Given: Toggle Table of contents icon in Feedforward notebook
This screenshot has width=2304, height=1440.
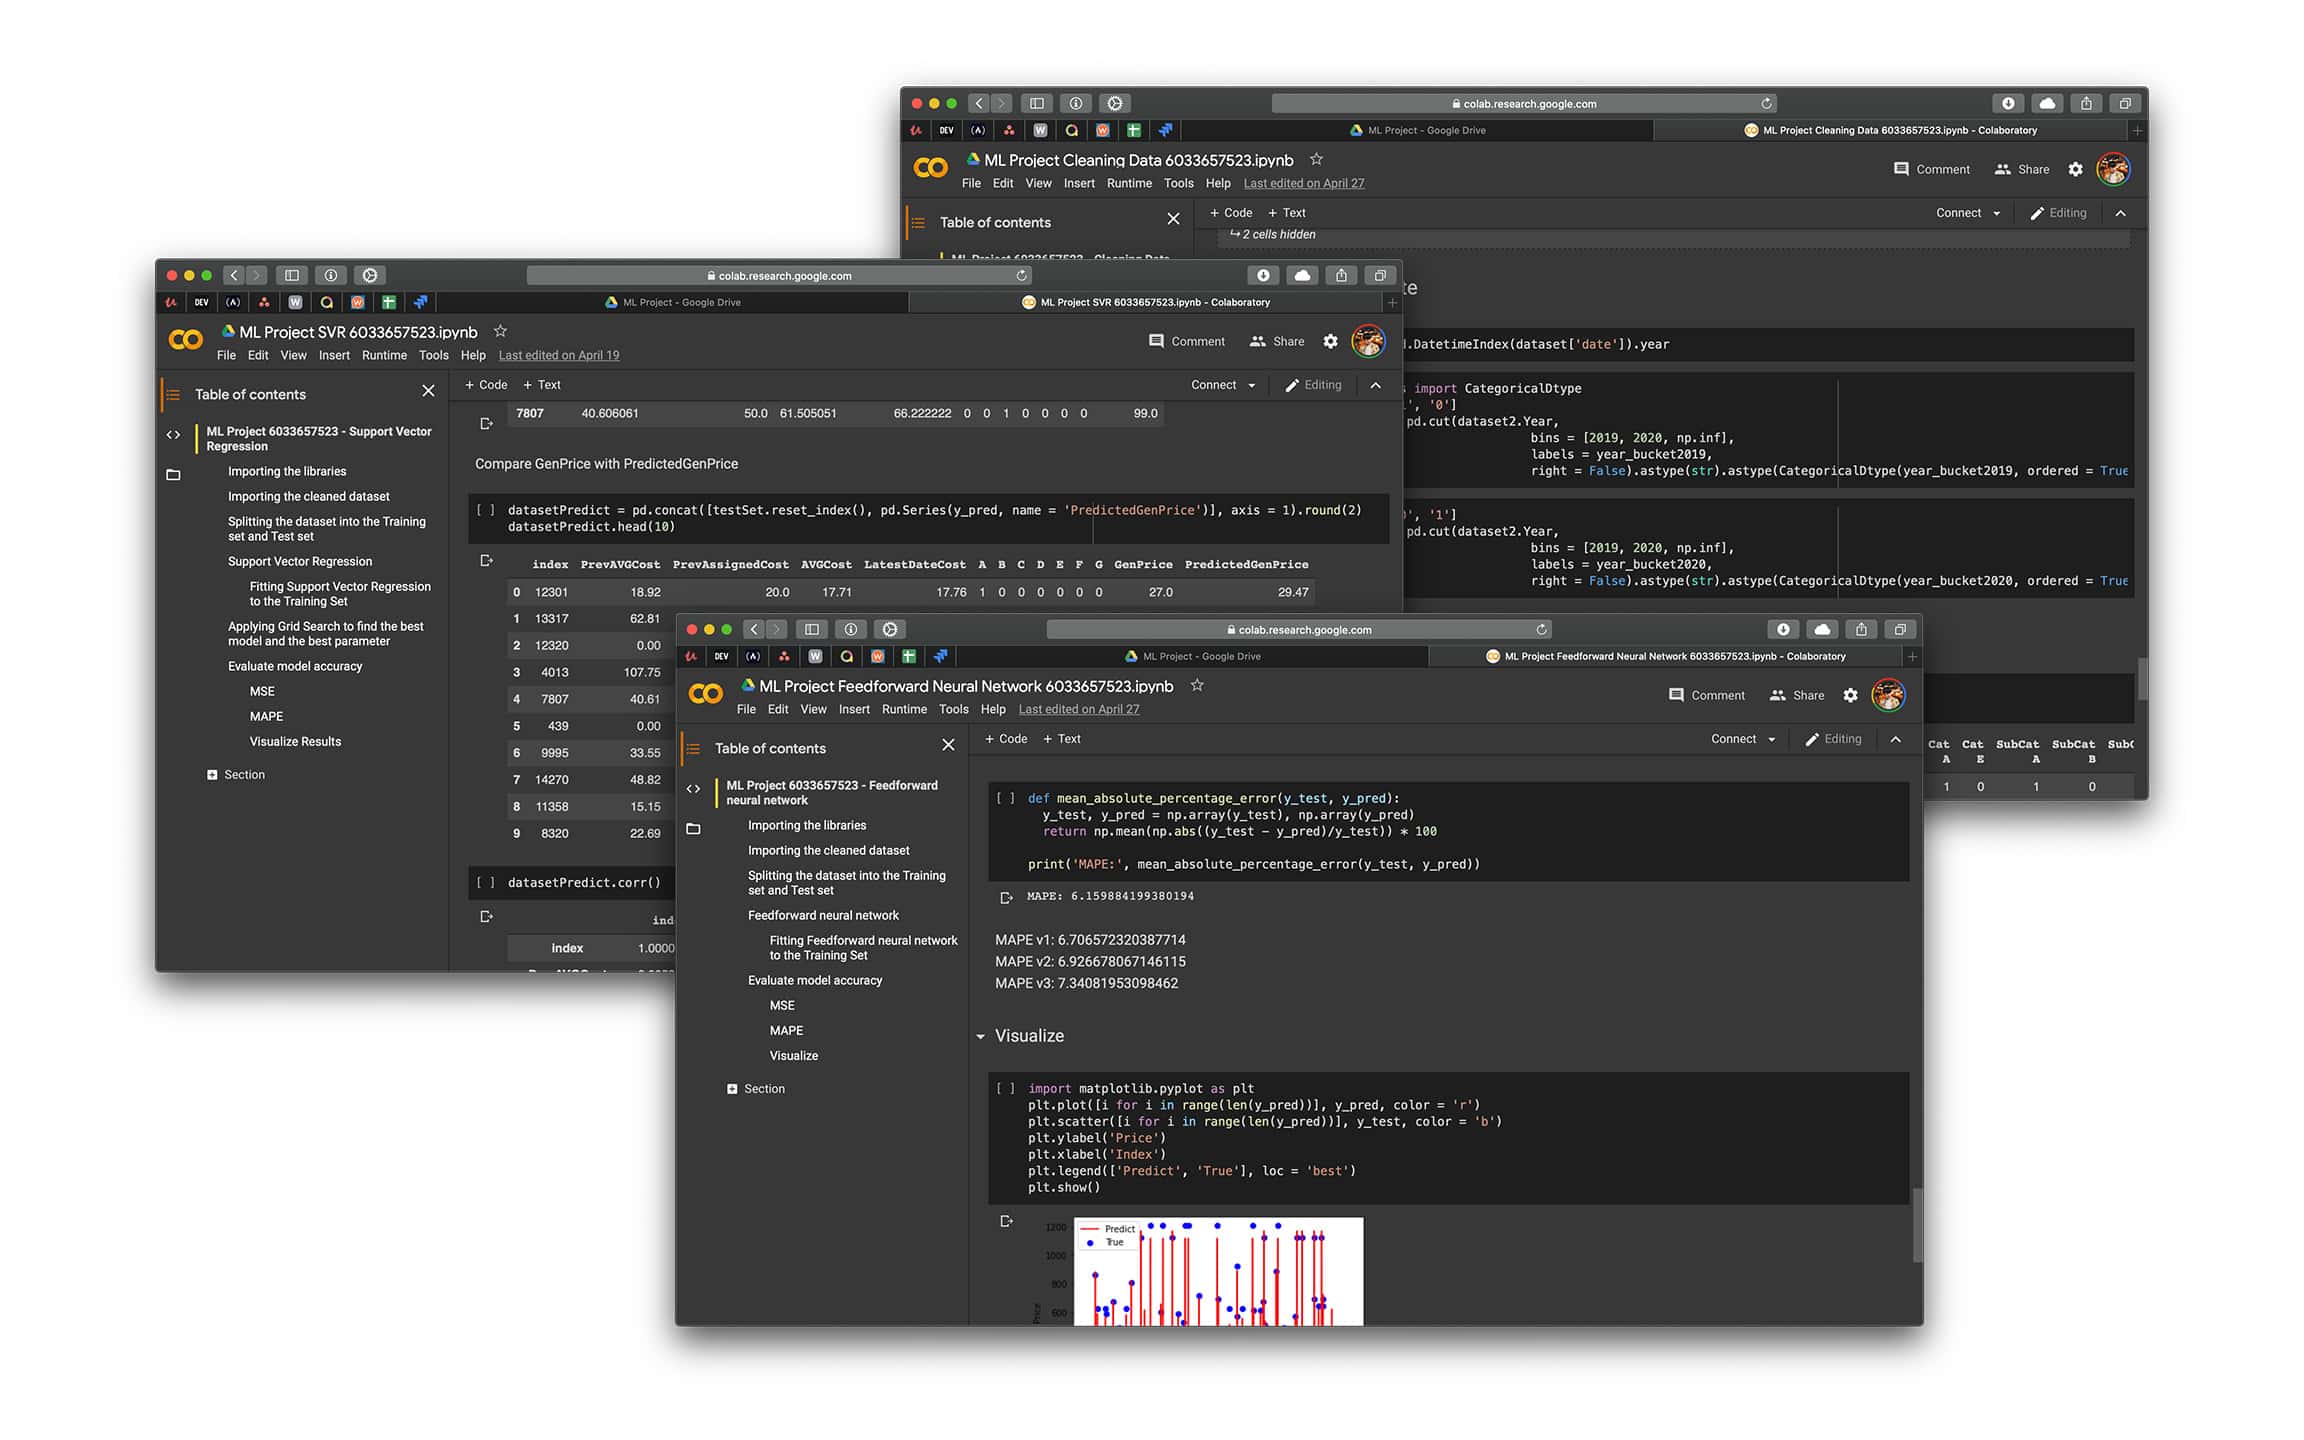Looking at the screenshot, I should coord(693,748).
